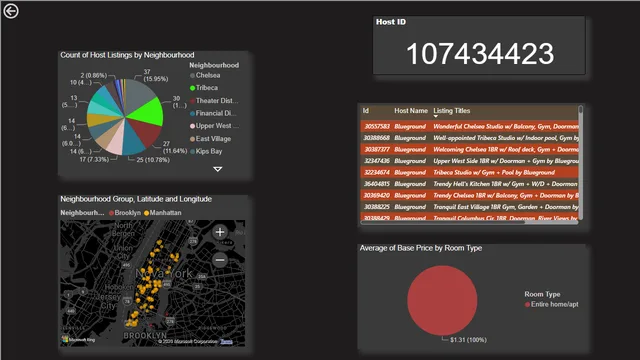The width and height of the screenshot is (640, 360).
Task: Click 'Average of Base Price by Room Type' title
Action: click(421, 248)
